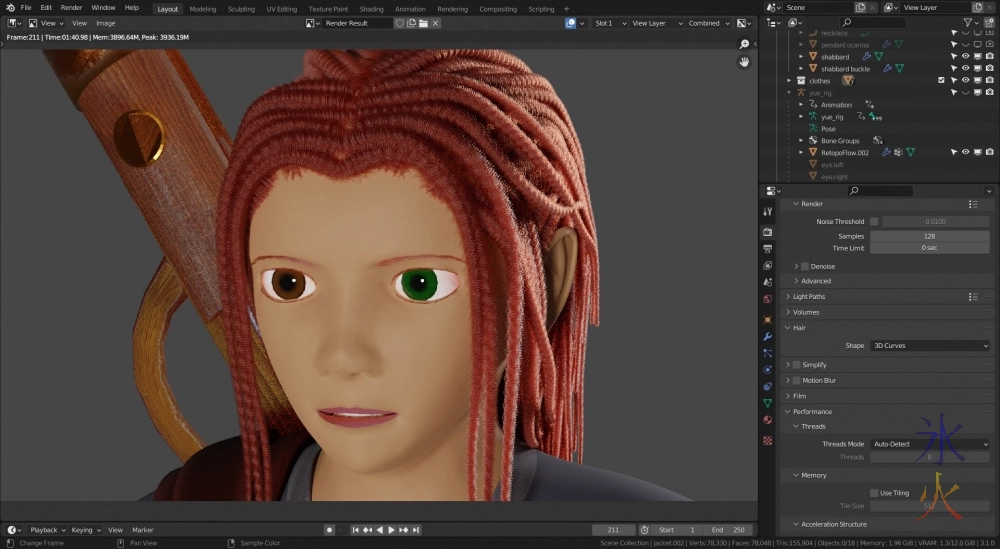1000x549 pixels.
Task: Open the hair Shape 3D Curves dropdown
Action: pos(929,346)
